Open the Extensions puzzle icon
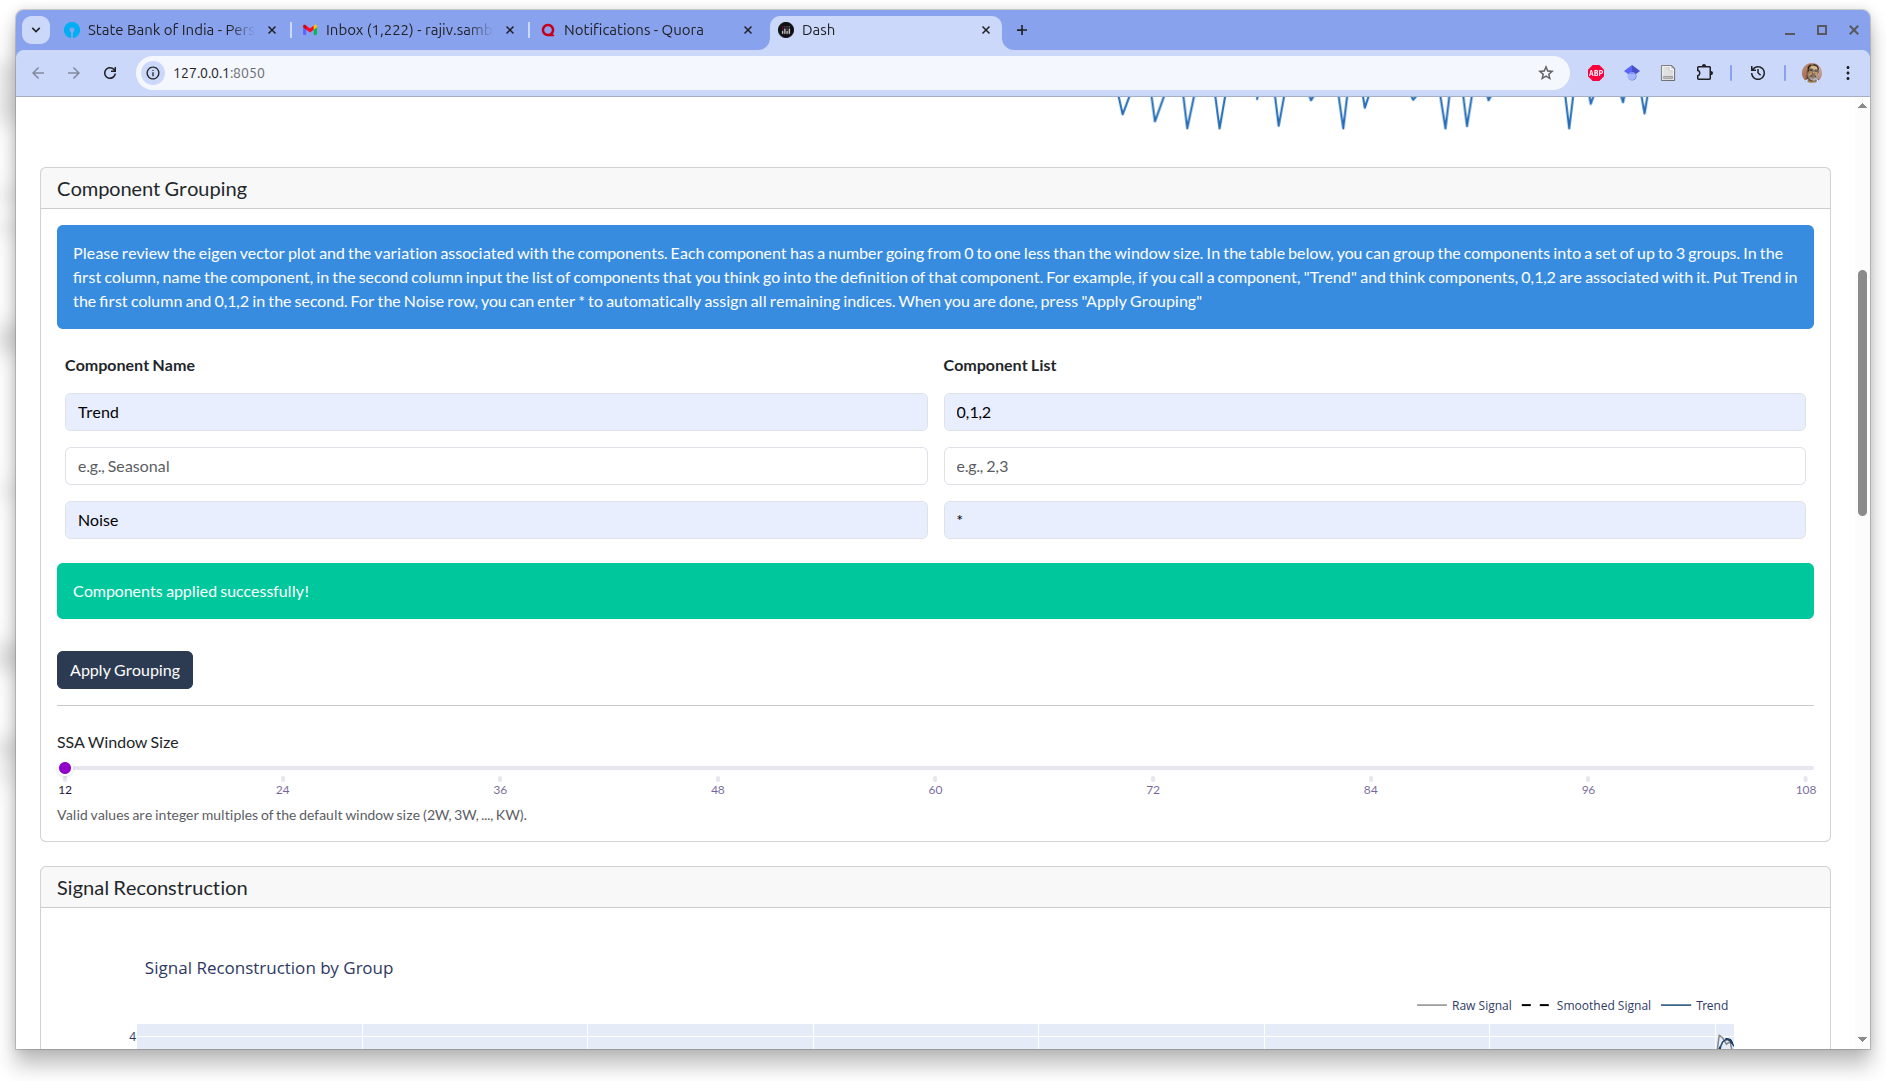This screenshot has width=1886, height=1081. [x=1704, y=73]
